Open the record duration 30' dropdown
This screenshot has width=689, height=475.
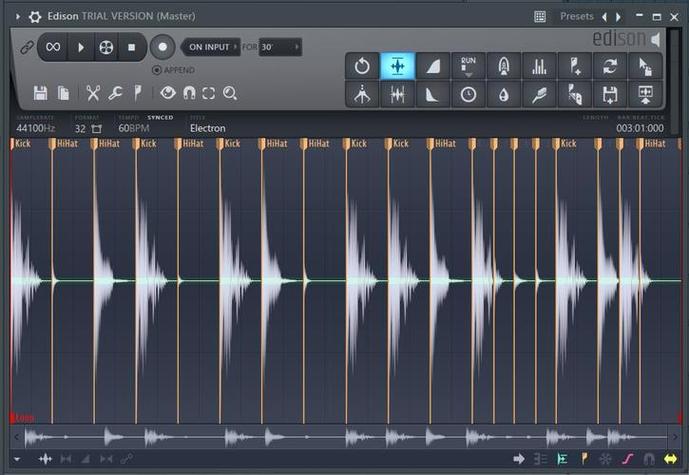point(280,47)
